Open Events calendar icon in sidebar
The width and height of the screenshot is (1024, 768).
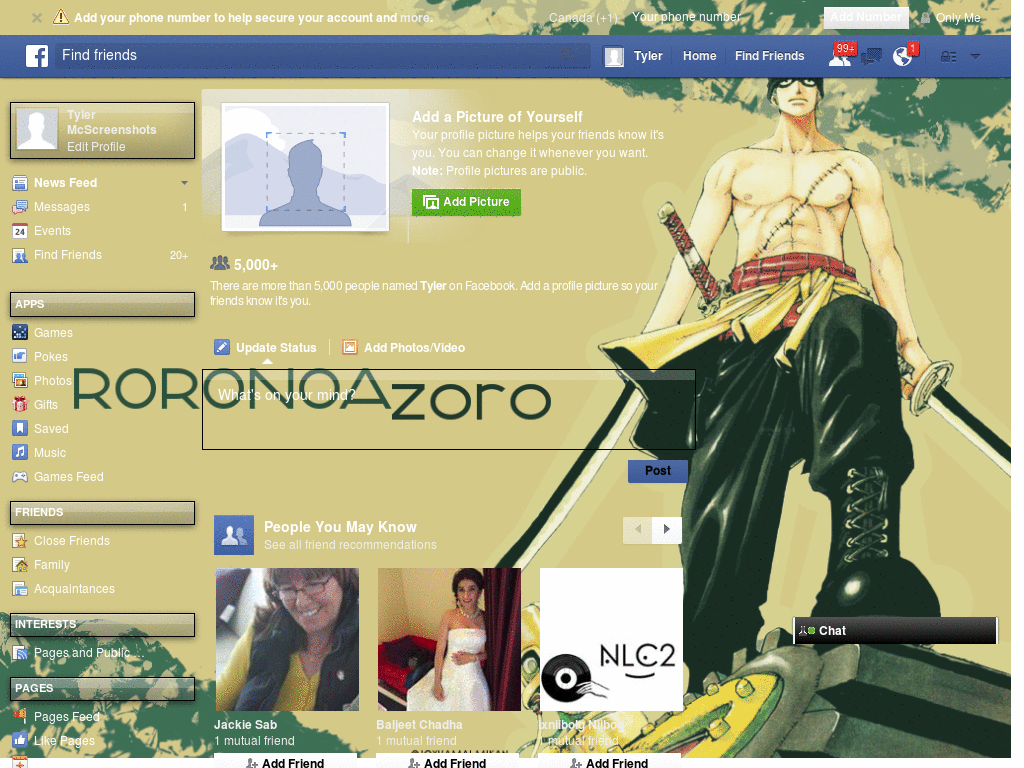[20, 231]
